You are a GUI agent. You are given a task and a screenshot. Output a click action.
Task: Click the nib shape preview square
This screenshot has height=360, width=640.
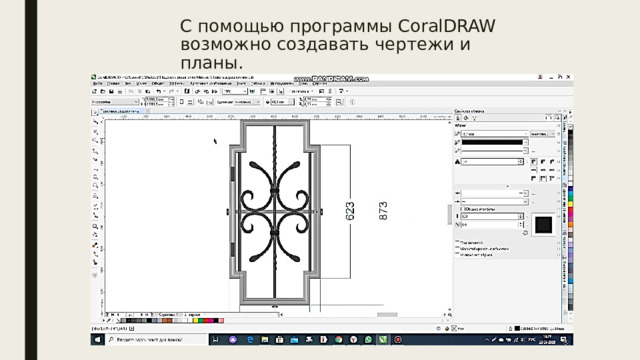coord(544,225)
